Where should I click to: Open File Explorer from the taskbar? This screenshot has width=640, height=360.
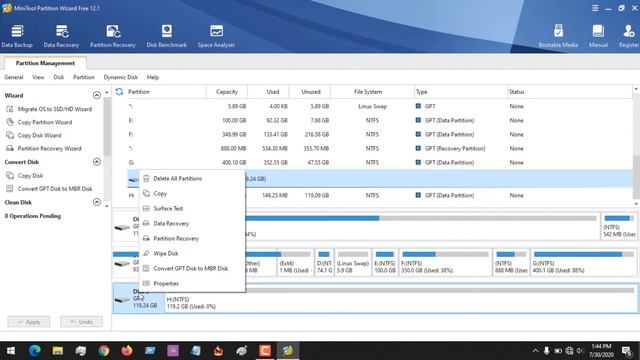58,351
